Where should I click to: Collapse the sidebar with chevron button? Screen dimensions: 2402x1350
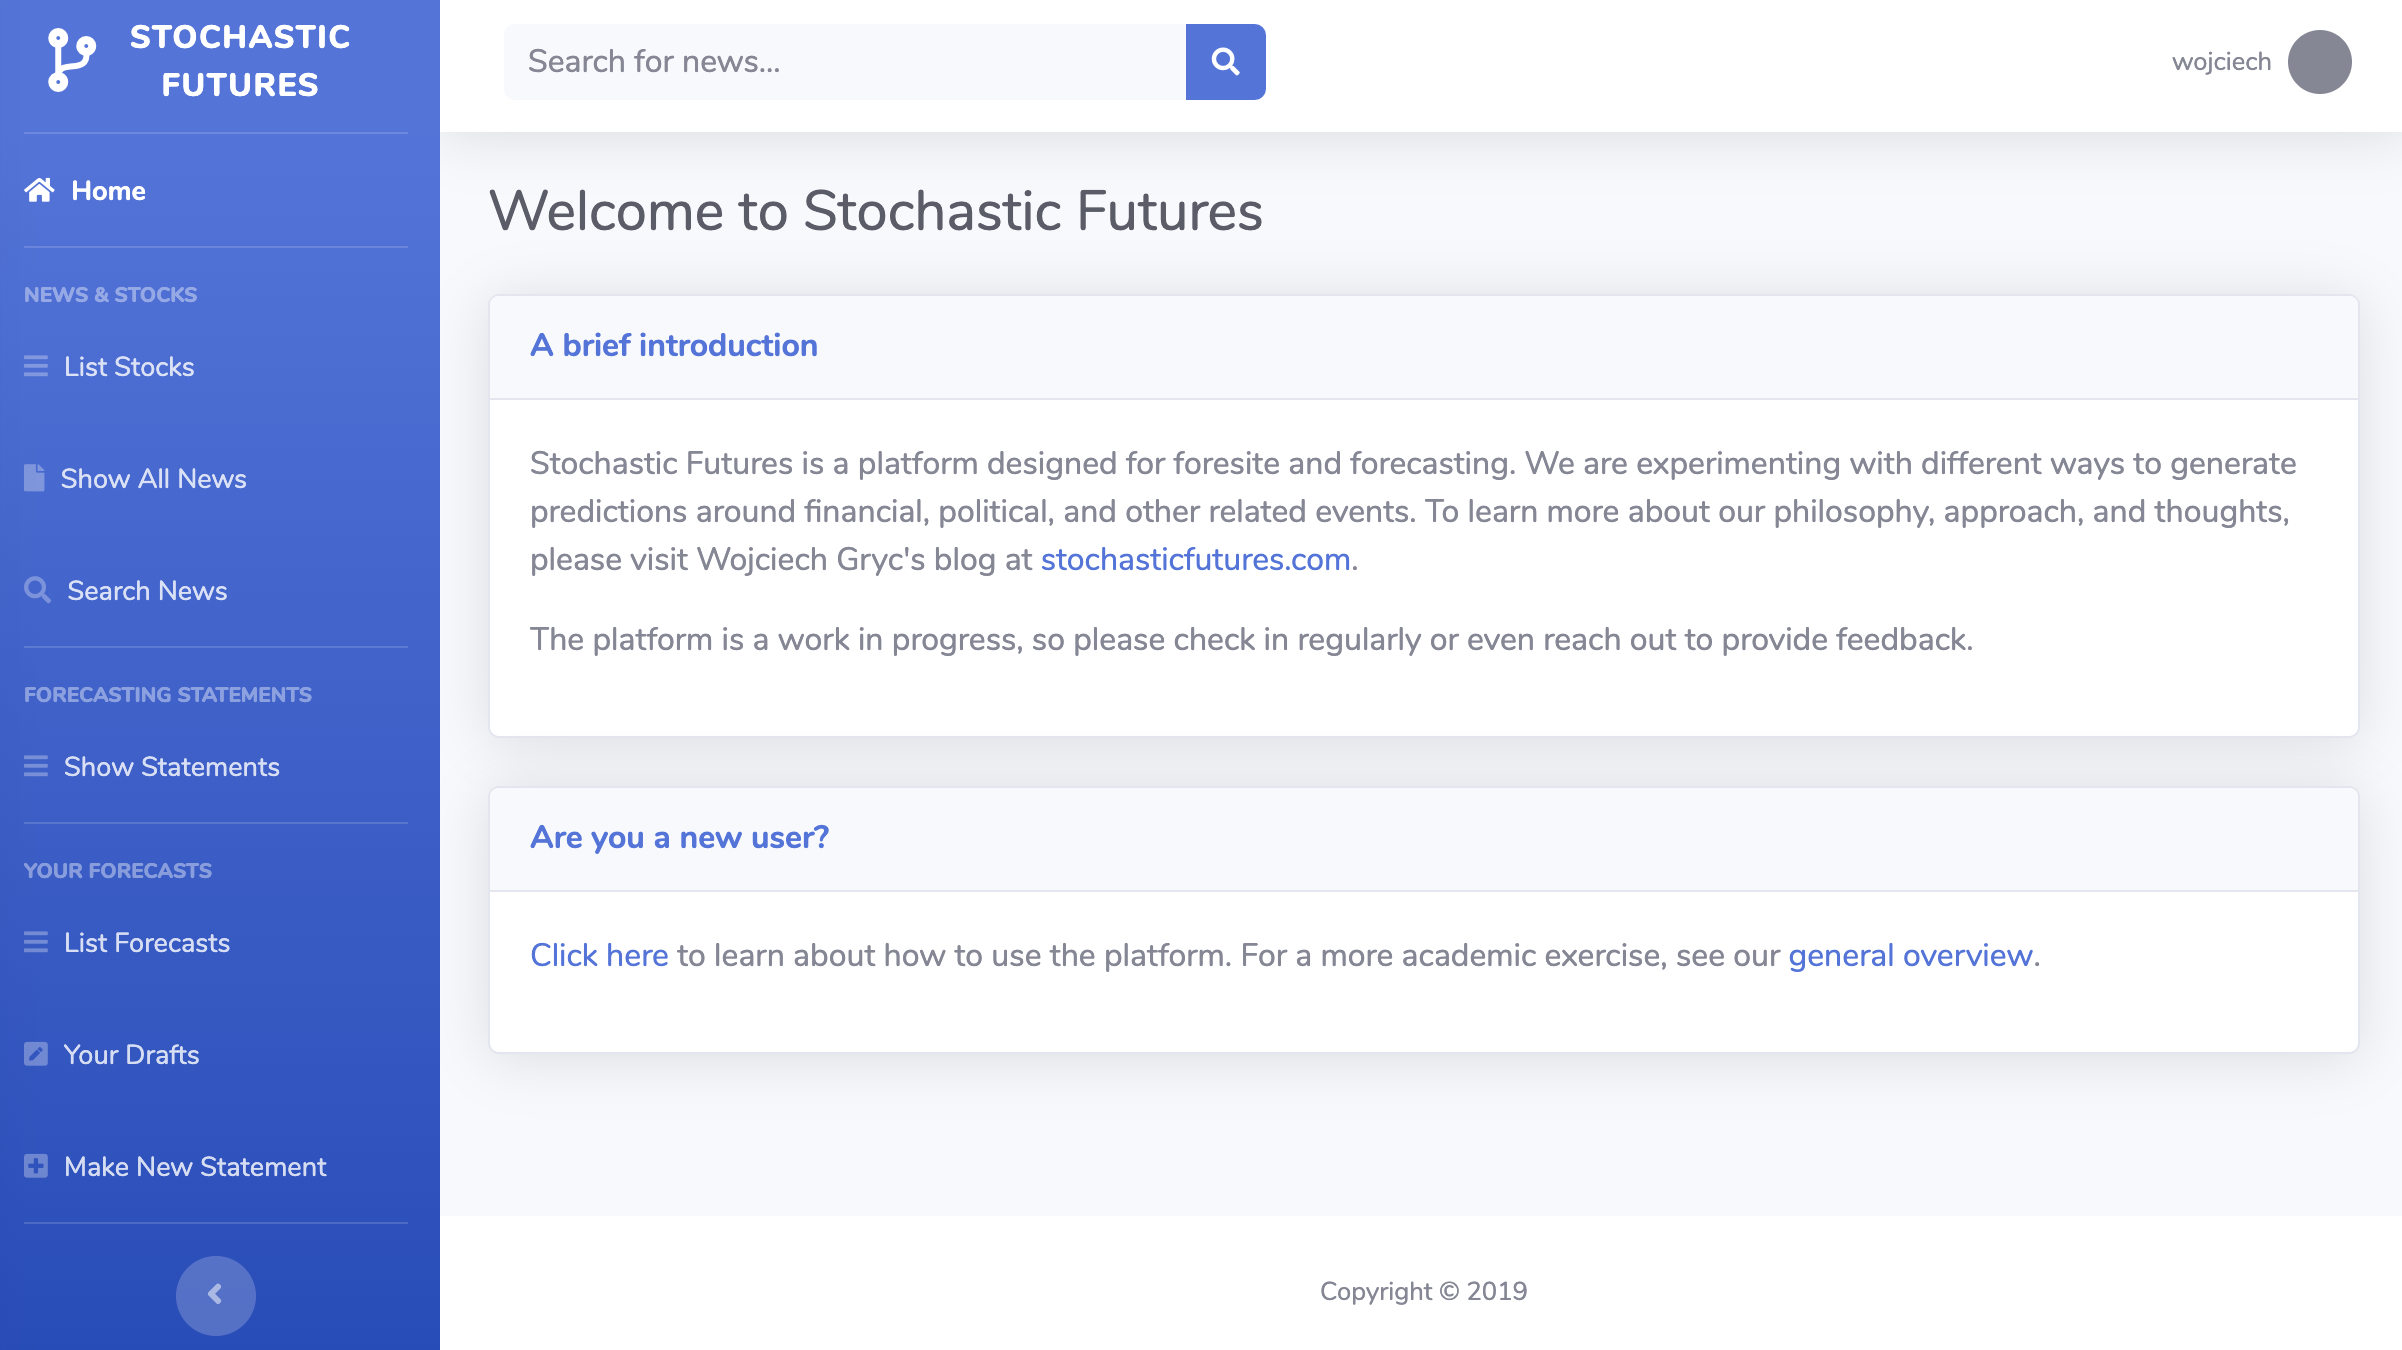216,1295
